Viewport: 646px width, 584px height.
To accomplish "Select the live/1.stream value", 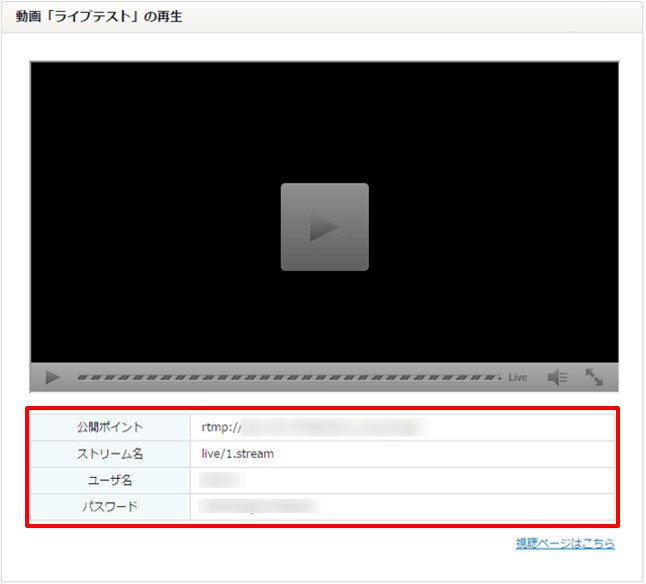I will 237,453.
